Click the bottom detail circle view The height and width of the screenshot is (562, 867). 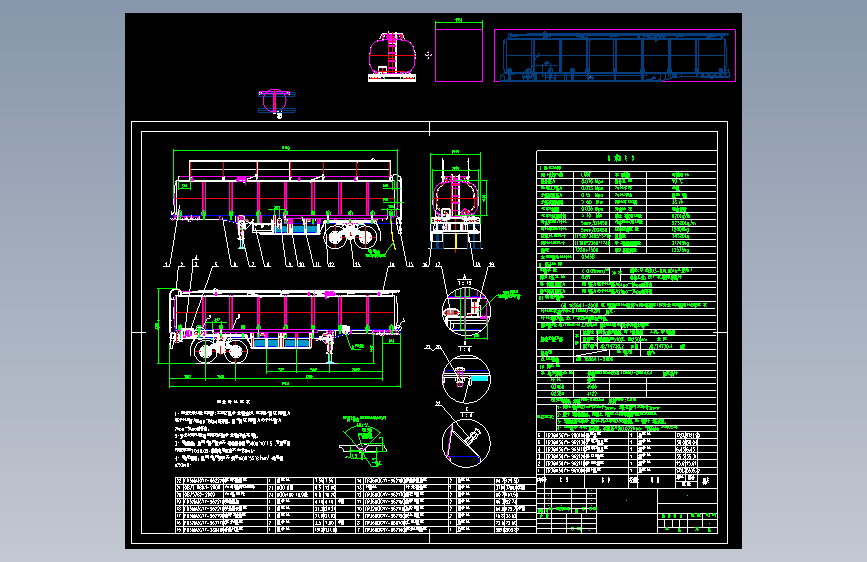(x=466, y=443)
